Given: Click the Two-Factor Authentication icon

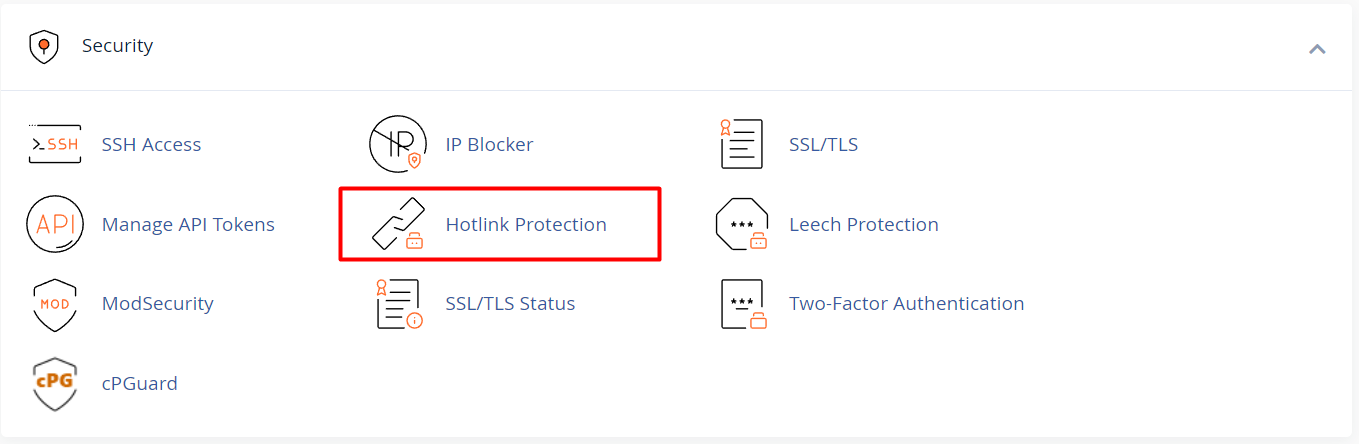Looking at the screenshot, I should [741, 304].
